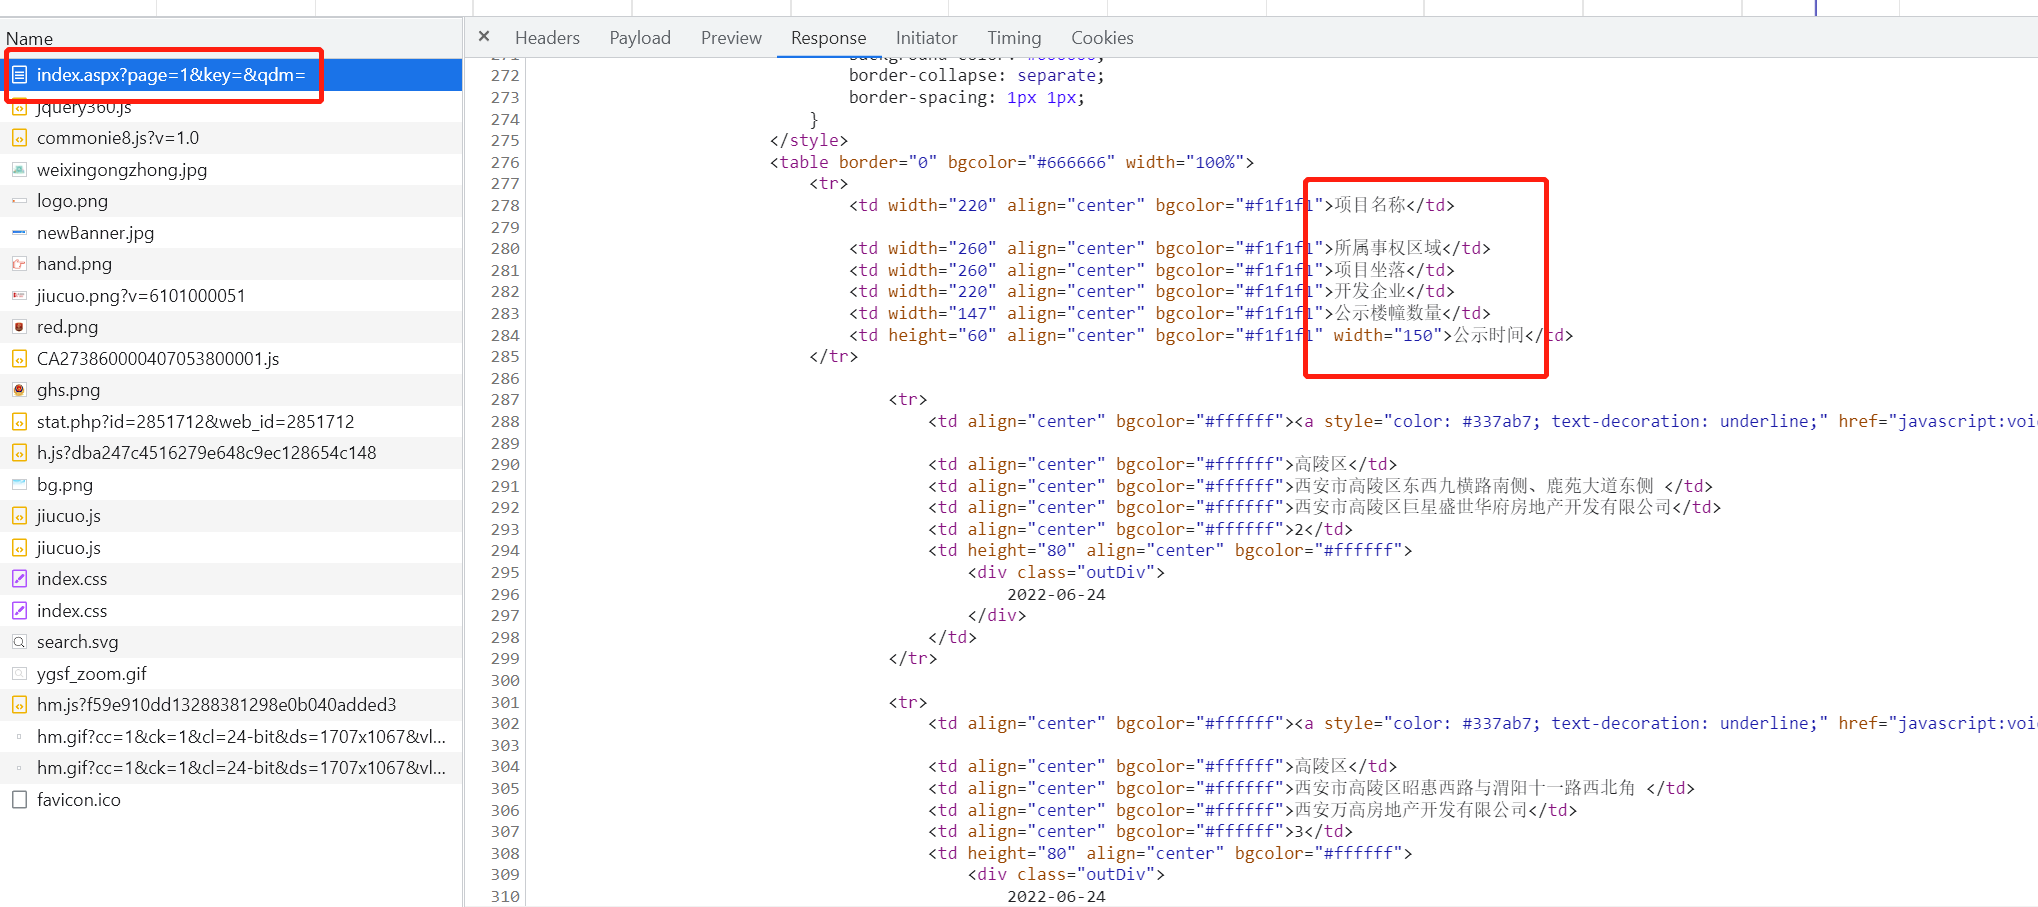
Task: Switch to the Headers tab
Action: [x=546, y=38]
